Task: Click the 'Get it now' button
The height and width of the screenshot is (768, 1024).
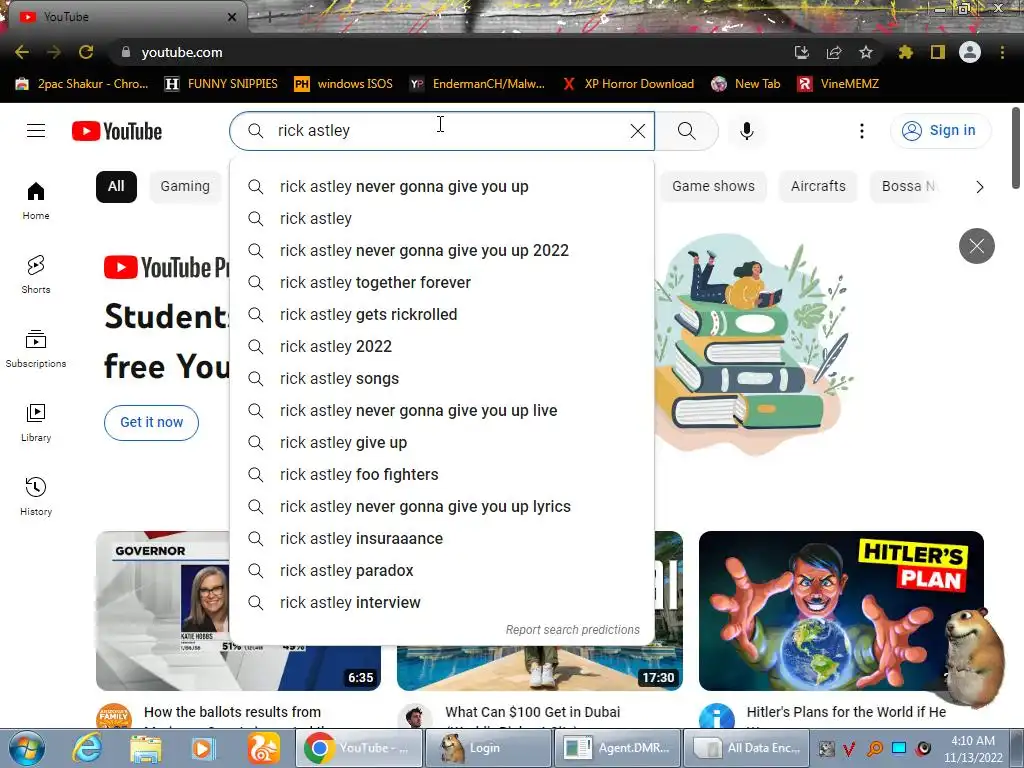Action: click(x=152, y=423)
